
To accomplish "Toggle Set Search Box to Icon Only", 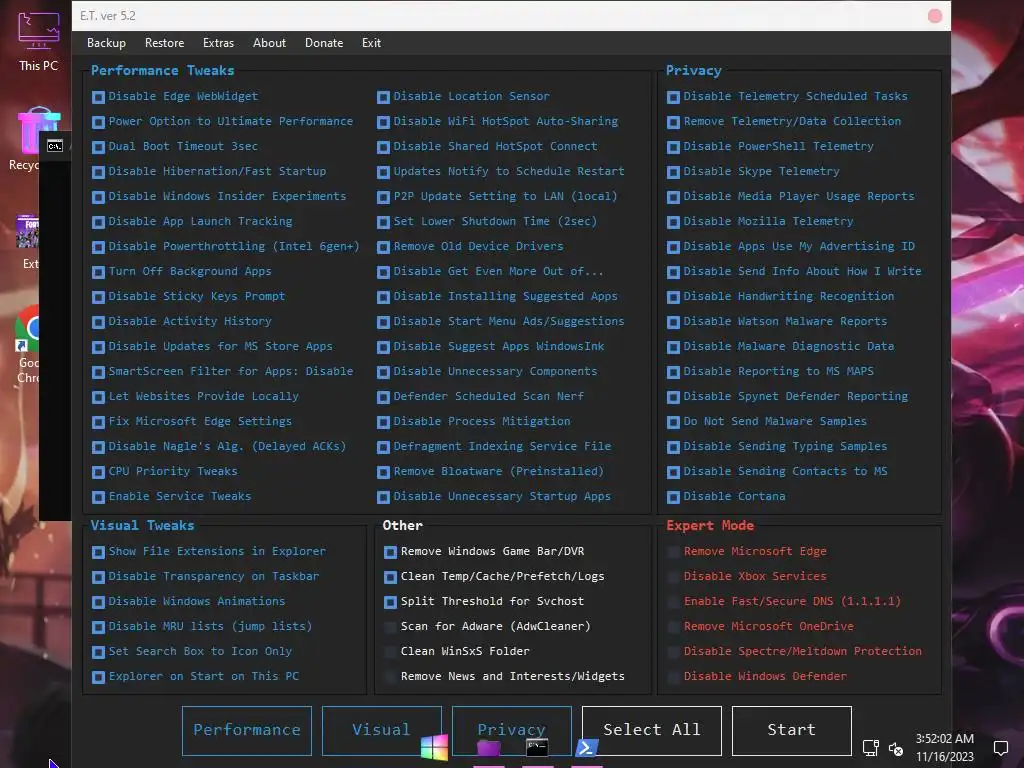I will [99, 652].
